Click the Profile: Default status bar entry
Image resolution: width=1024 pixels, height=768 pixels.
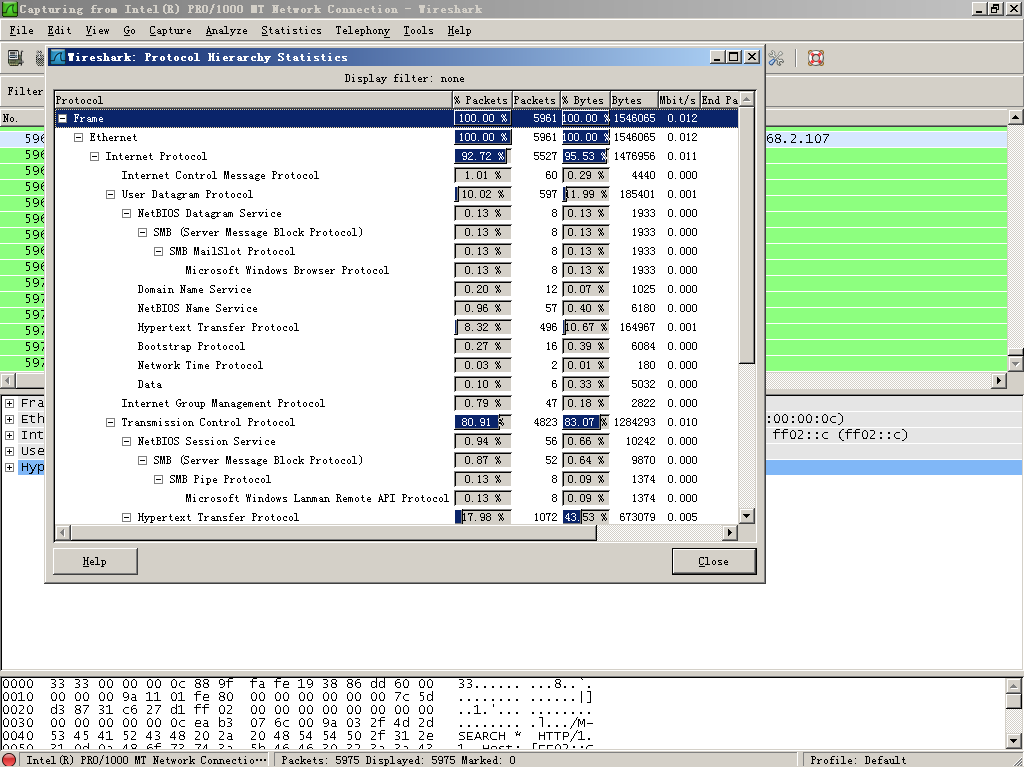pyautogui.click(x=858, y=760)
